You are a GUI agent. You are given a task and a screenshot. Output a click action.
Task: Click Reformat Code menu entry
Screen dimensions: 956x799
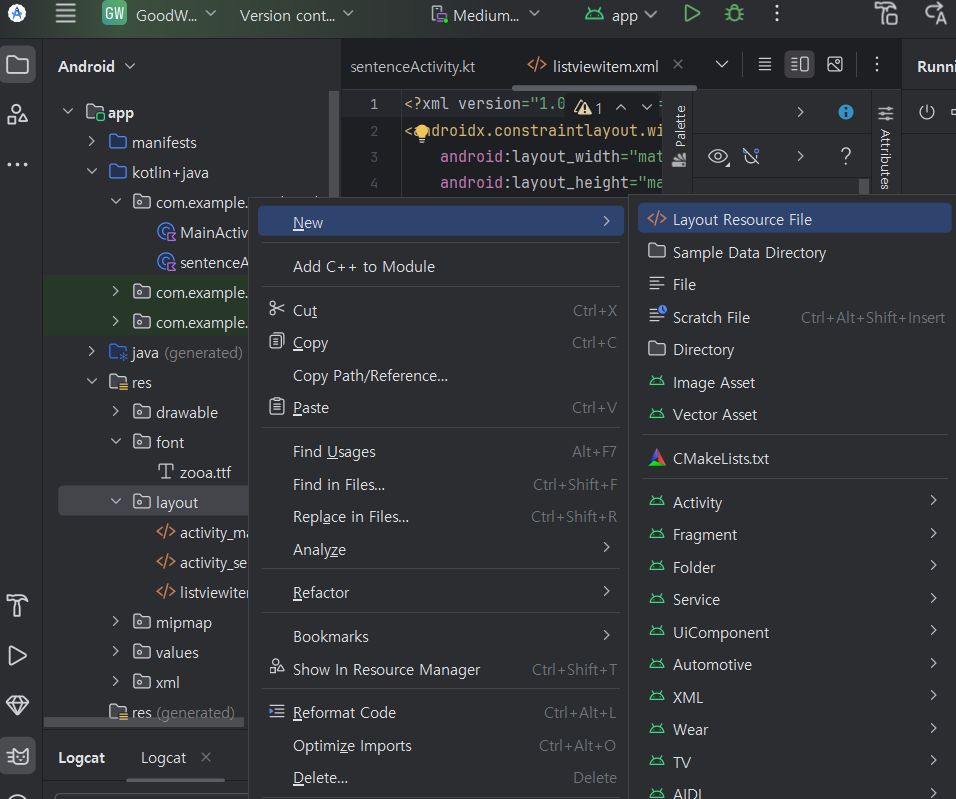441,712
